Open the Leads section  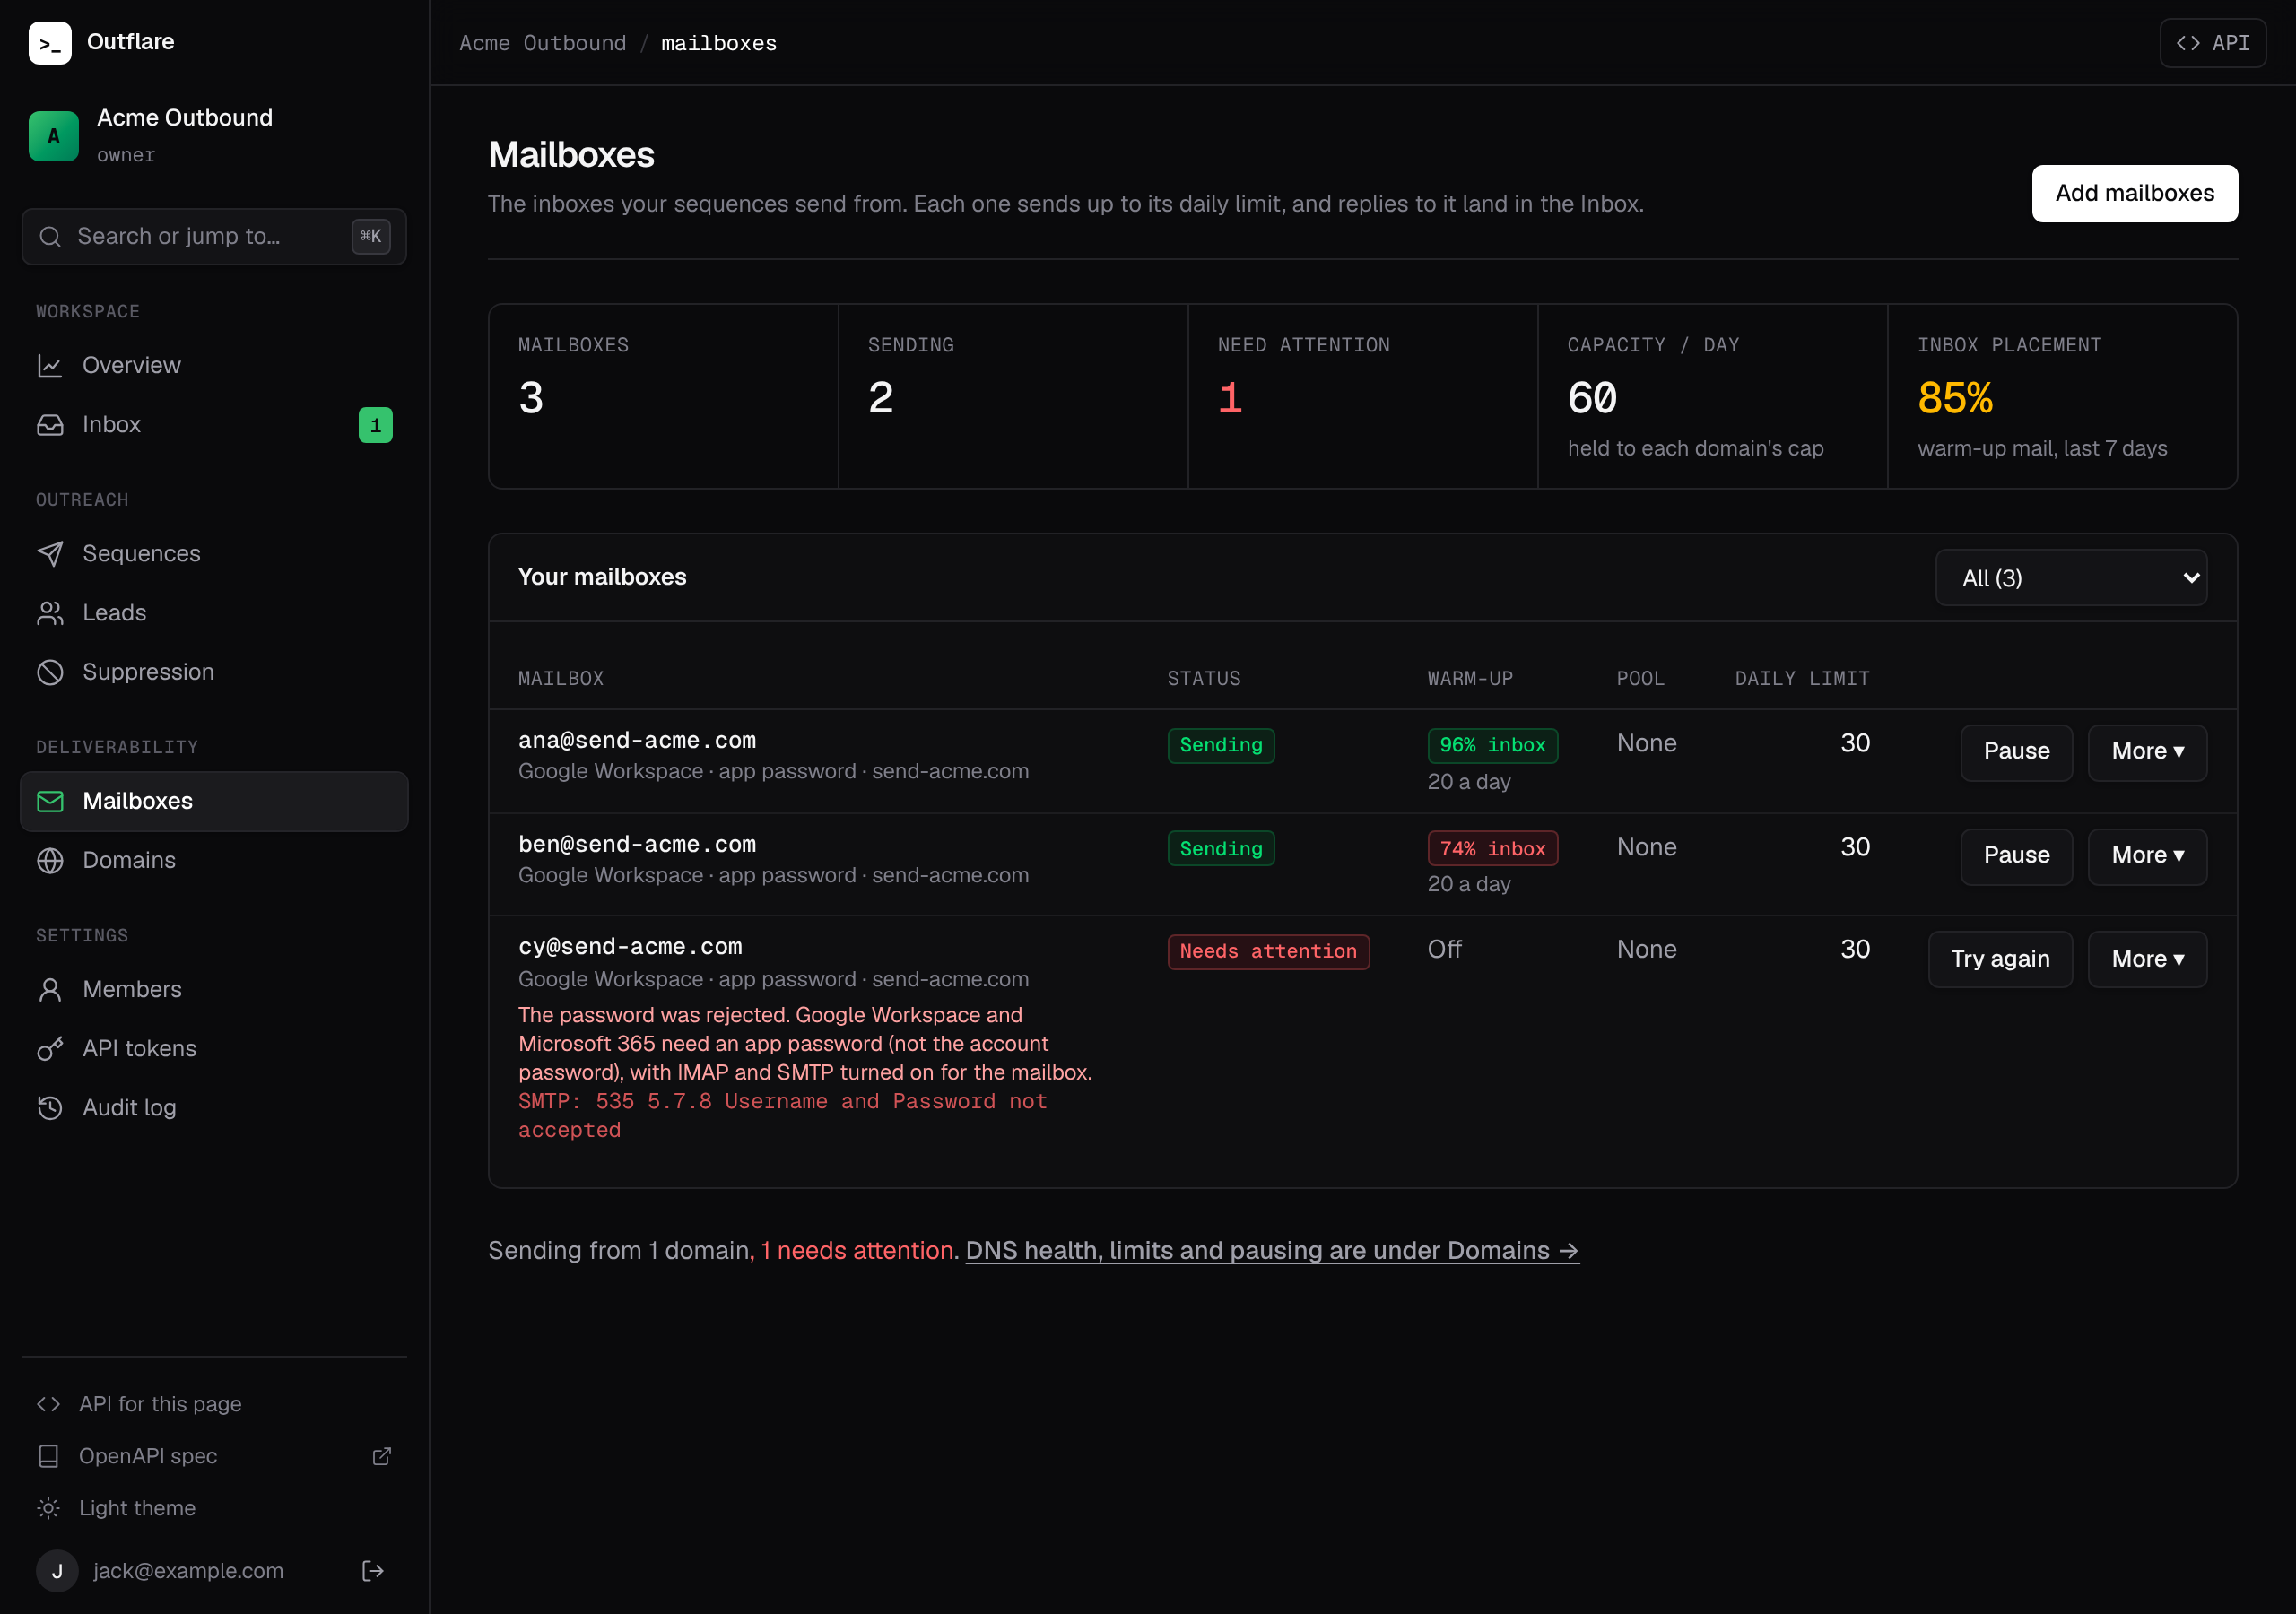tap(214, 613)
